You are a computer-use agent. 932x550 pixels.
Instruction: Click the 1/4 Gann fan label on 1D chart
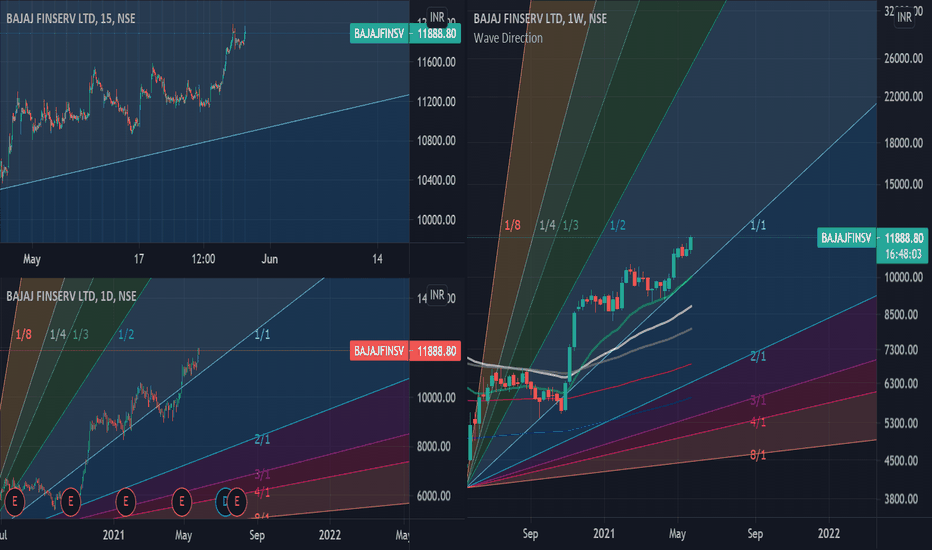tap(58, 335)
